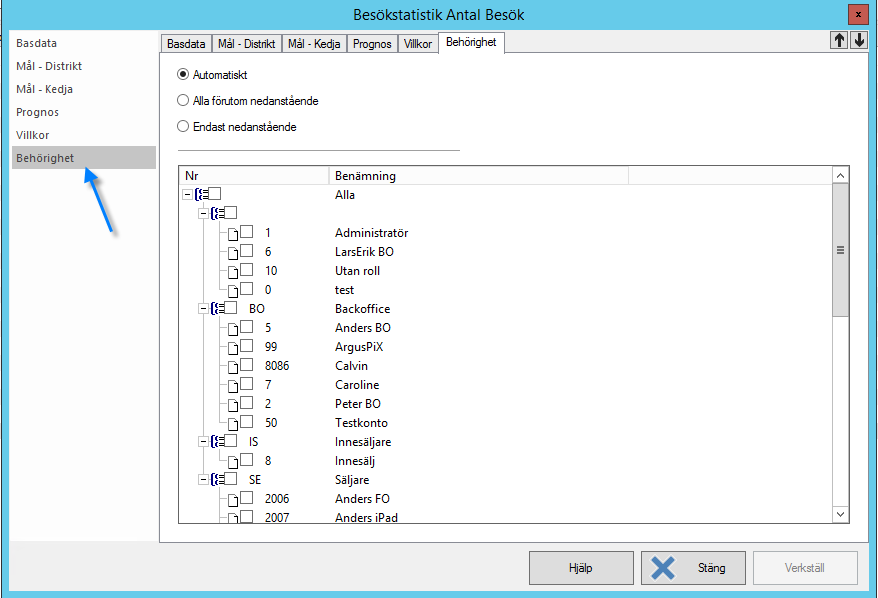Screen dimensions: 878x598
Task: Choose Villkor in the left sidebar
Action: pos(84,135)
